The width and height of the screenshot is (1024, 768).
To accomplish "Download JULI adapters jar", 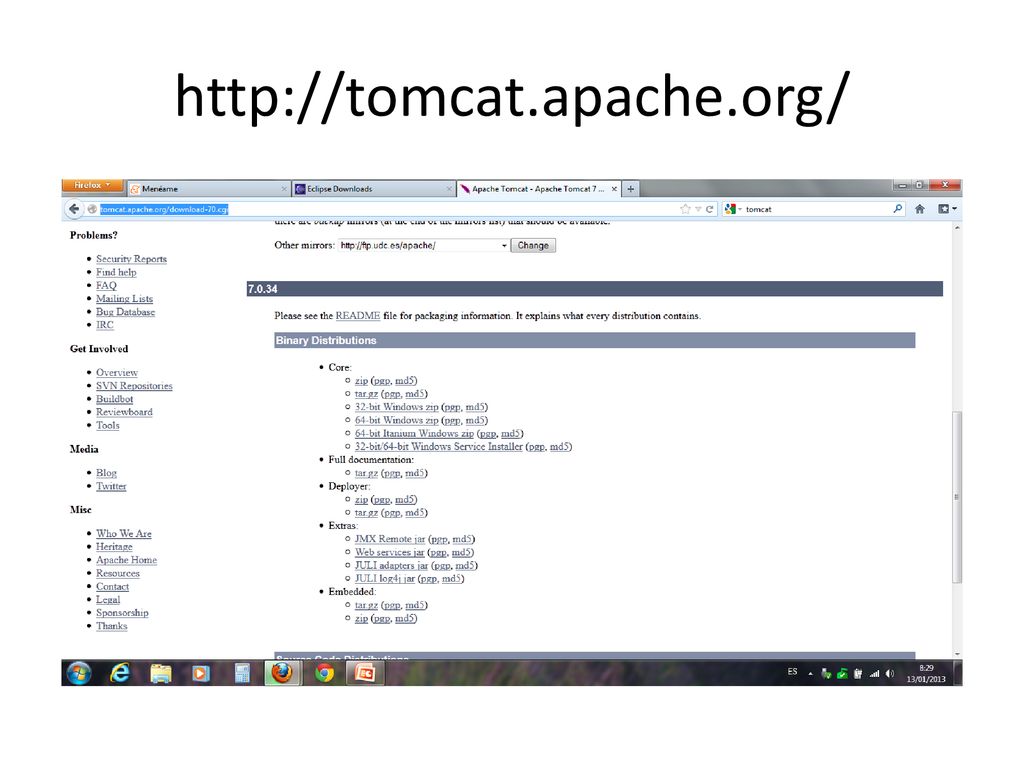I will coord(391,566).
